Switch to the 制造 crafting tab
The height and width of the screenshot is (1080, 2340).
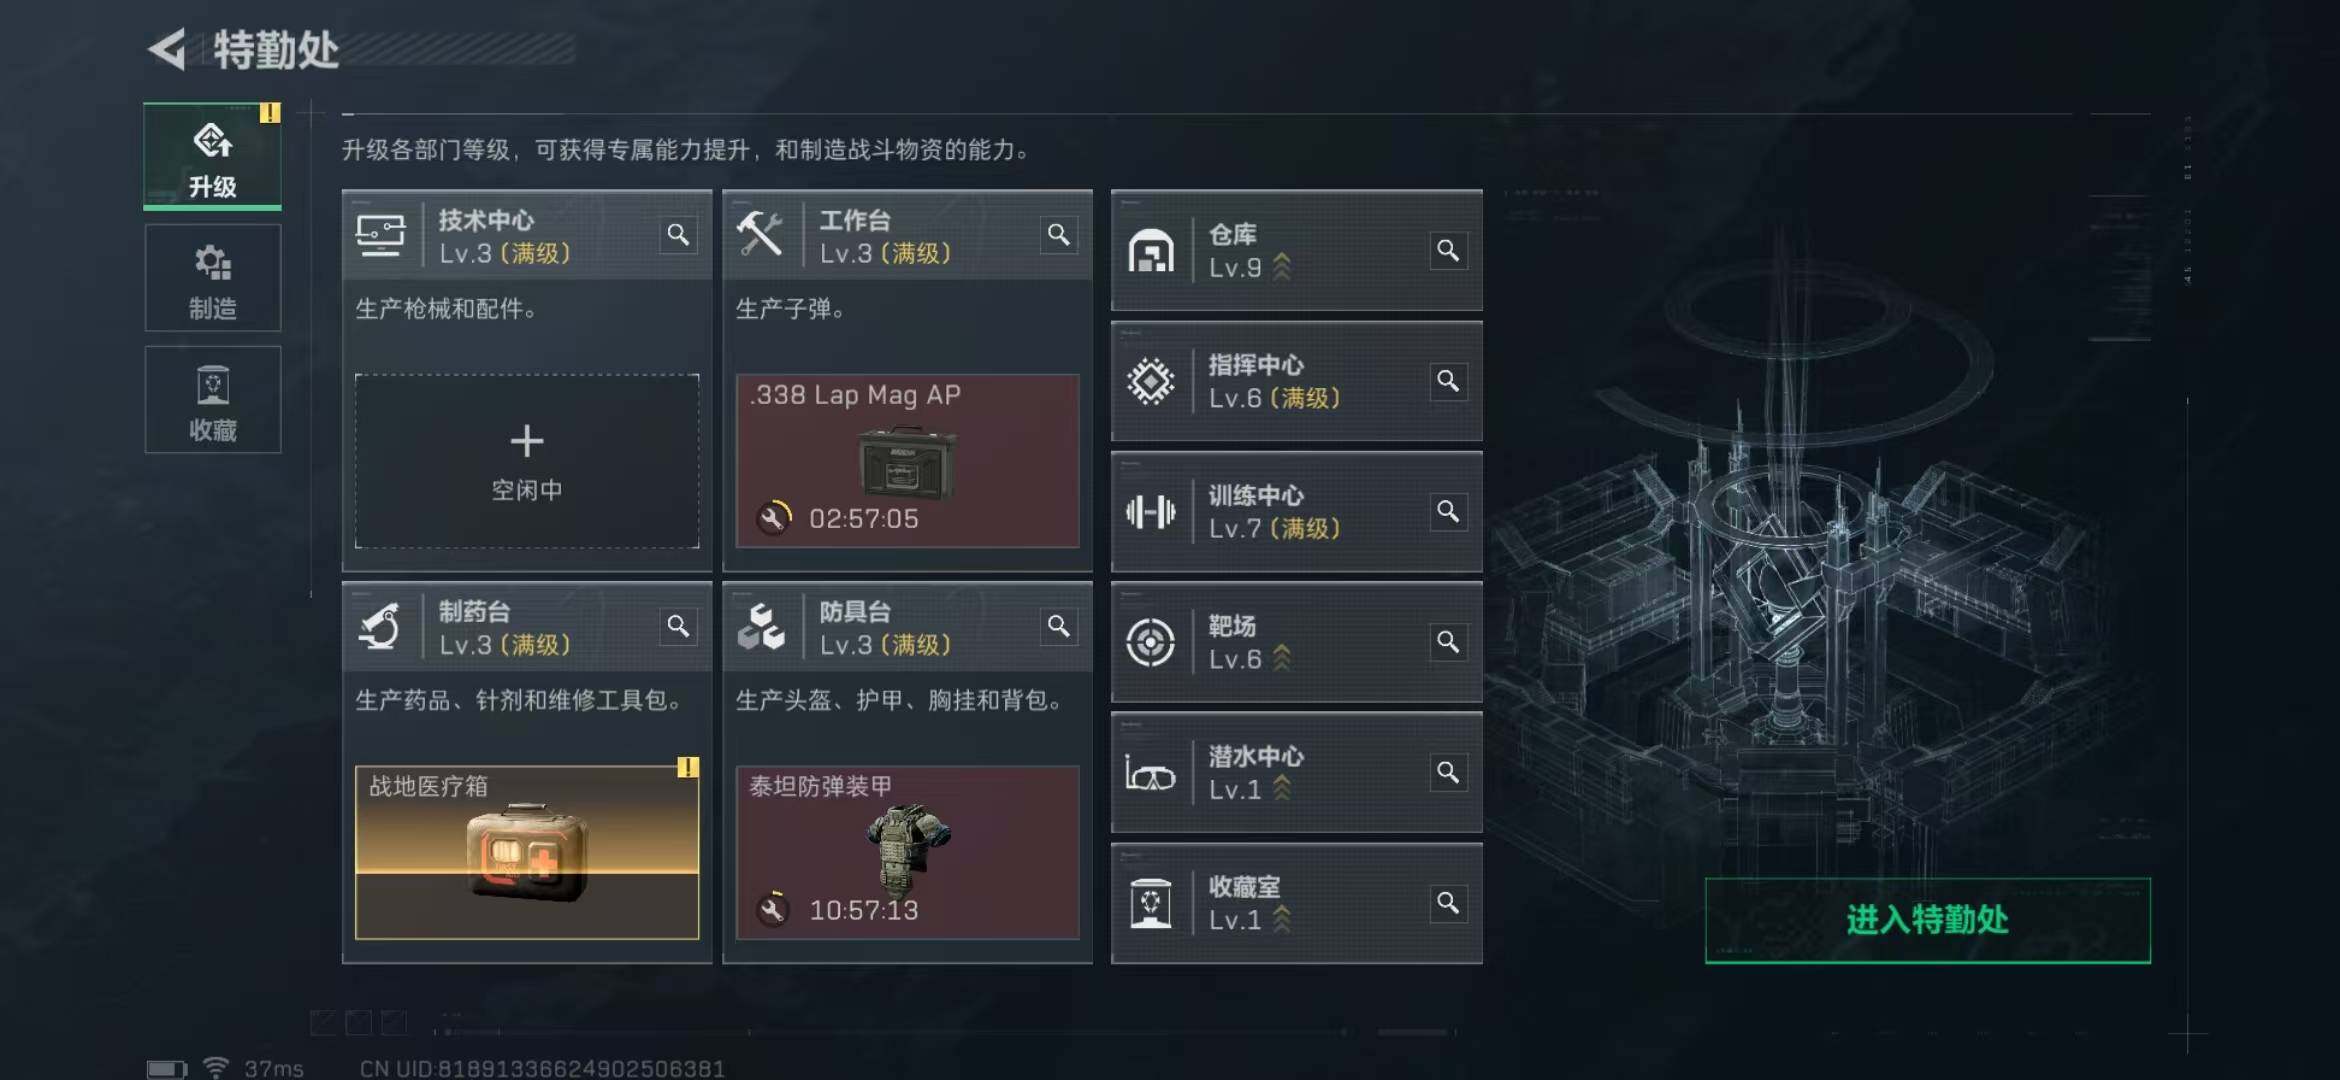(212, 279)
